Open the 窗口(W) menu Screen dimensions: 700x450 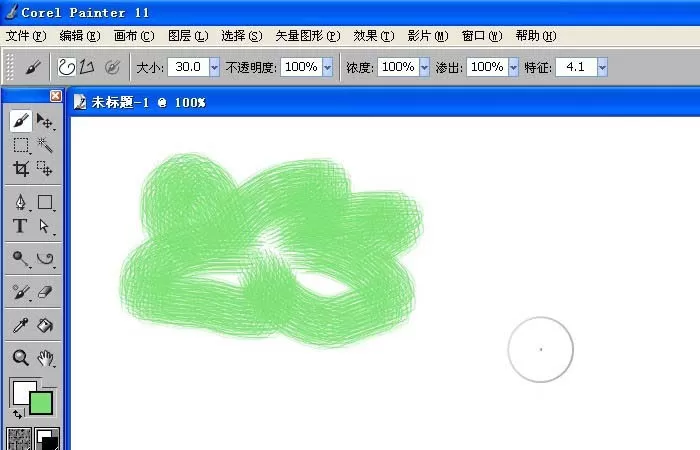pos(482,36)
